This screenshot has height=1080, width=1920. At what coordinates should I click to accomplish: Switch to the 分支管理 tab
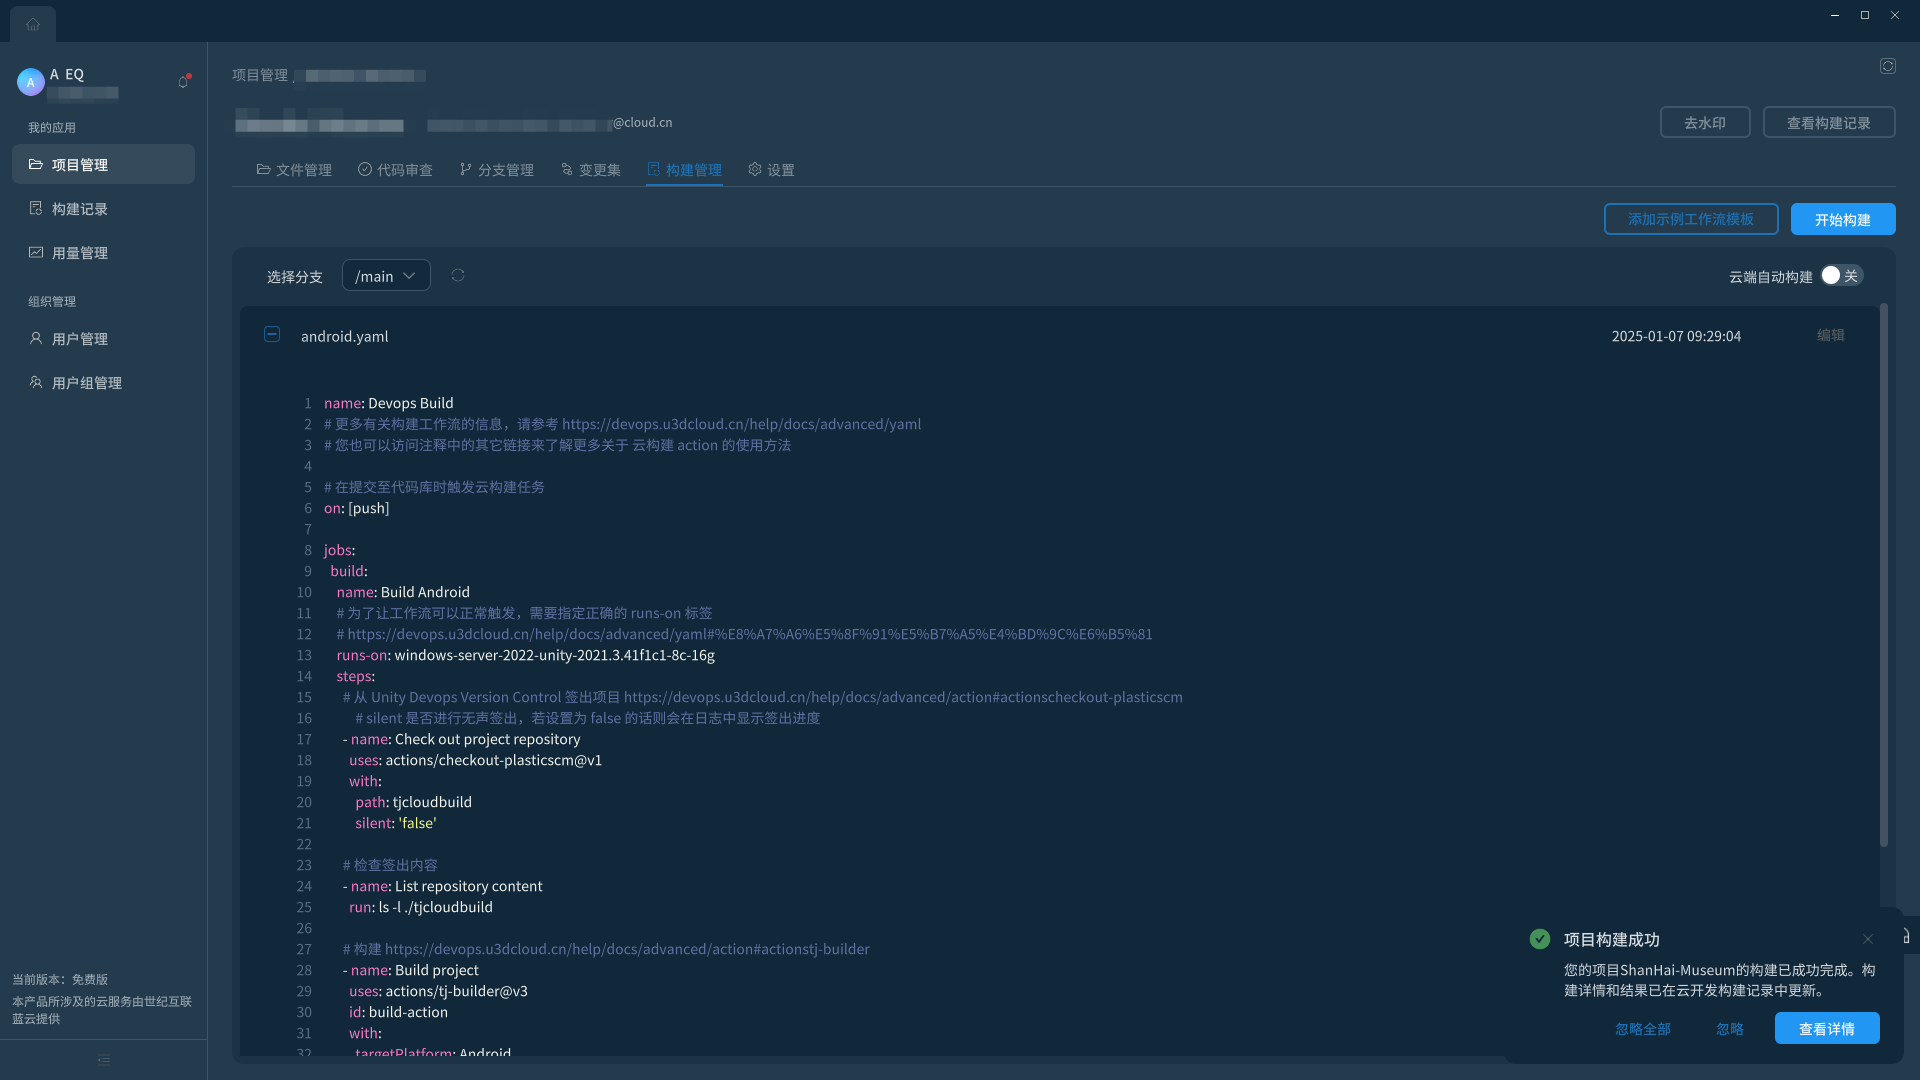[x=497, y=170]
